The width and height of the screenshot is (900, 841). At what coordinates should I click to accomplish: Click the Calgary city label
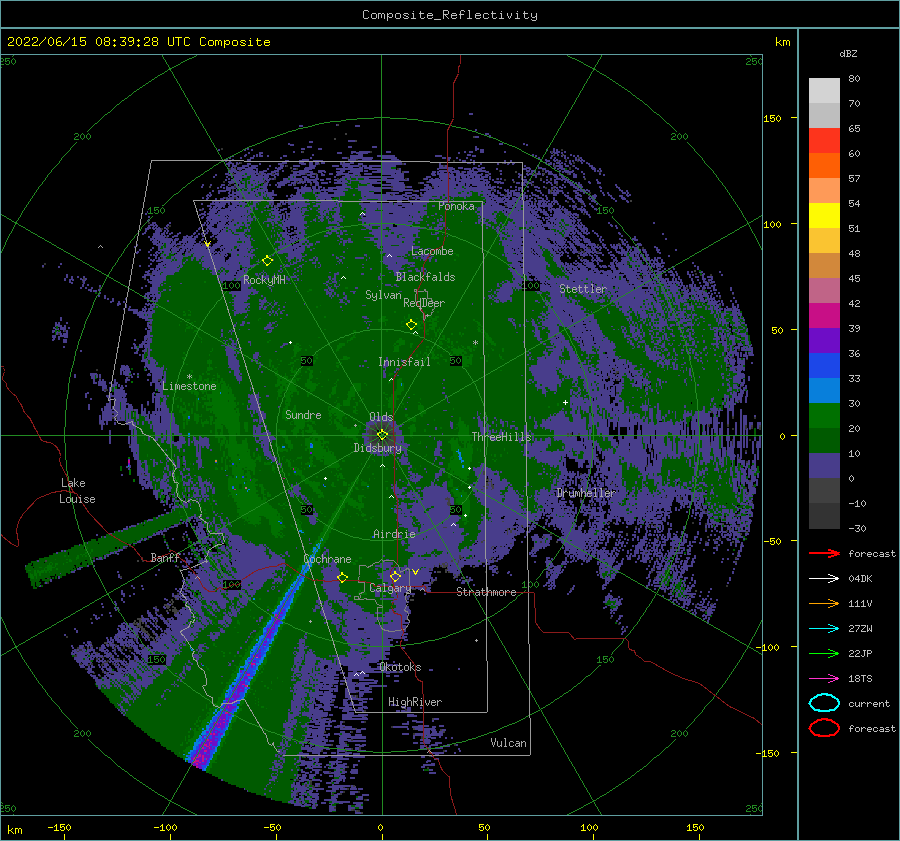[390, 588]
